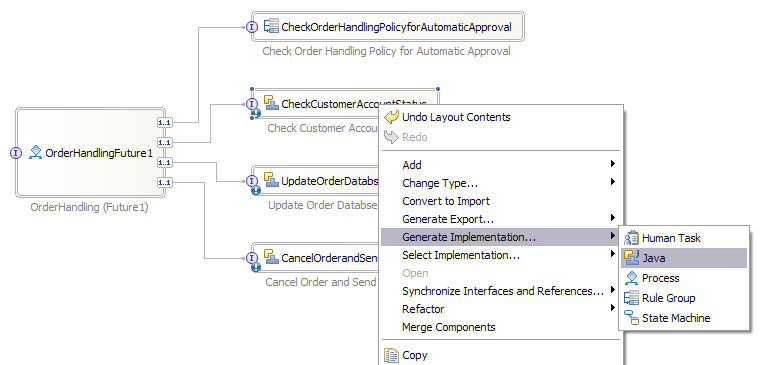Click the fourth 1..1 reference on OrderHandlingFuture1
The image size is (761, 365).
click(165, 182)
